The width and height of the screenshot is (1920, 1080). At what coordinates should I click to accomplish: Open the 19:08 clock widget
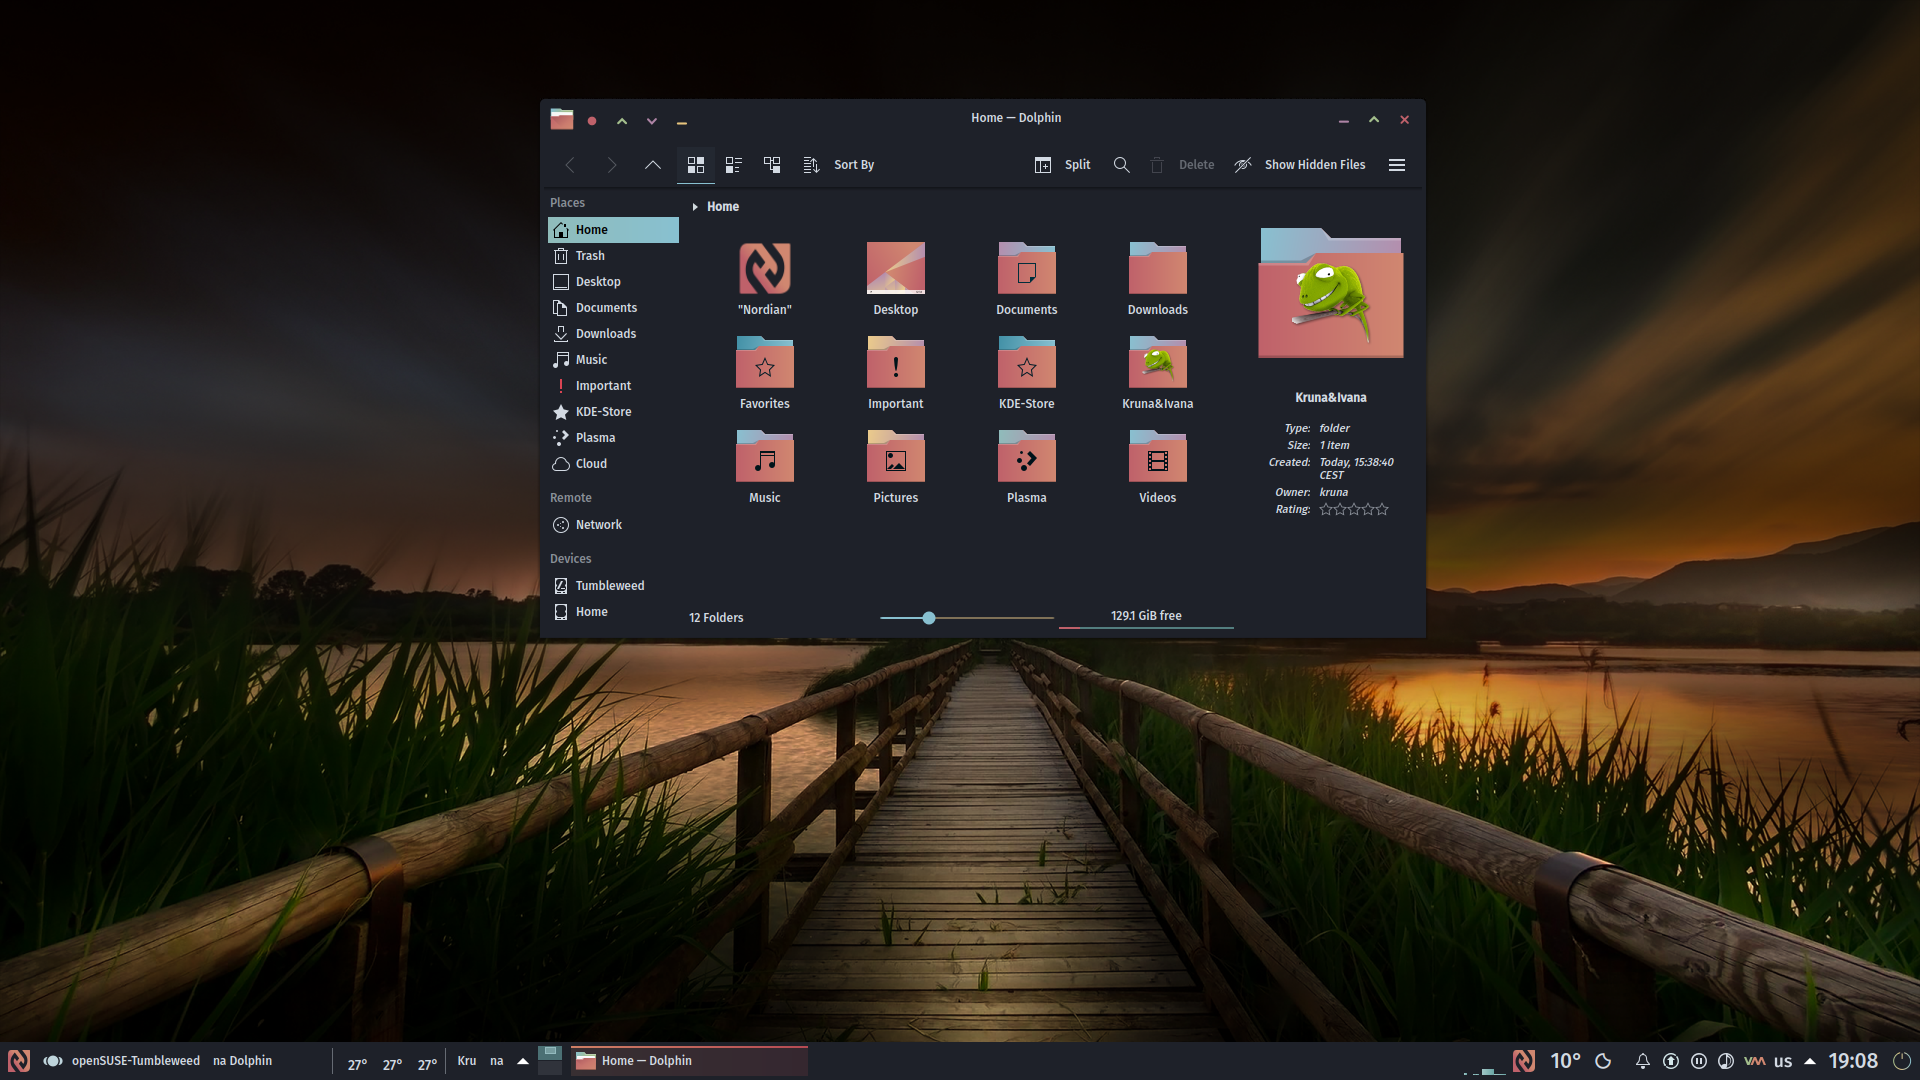click(1853, 1061)
